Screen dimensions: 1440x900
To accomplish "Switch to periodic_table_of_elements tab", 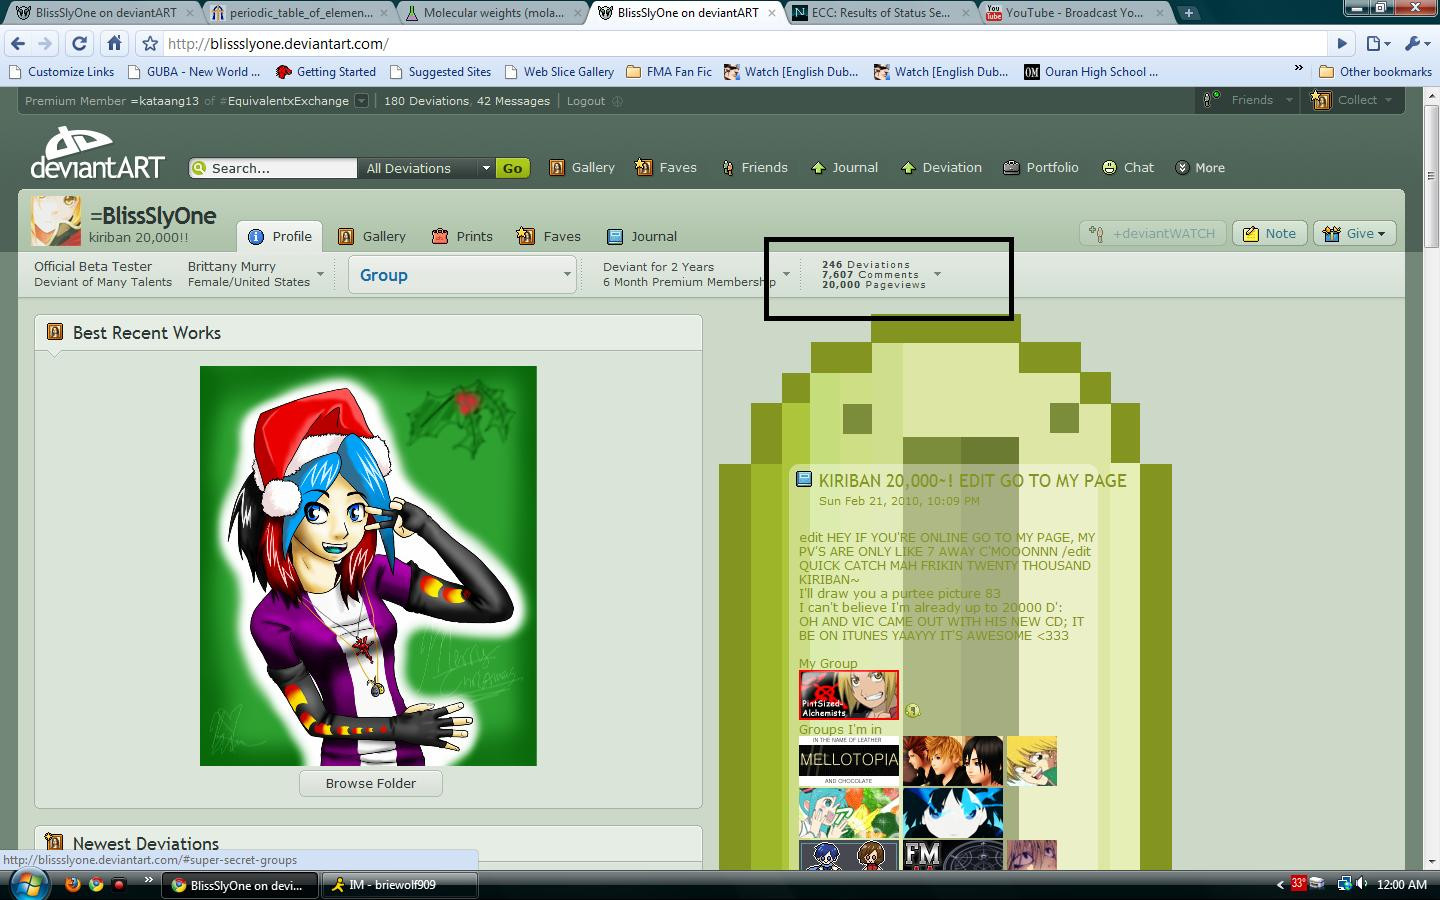I will pyautogui.click(x=298, y=13).
